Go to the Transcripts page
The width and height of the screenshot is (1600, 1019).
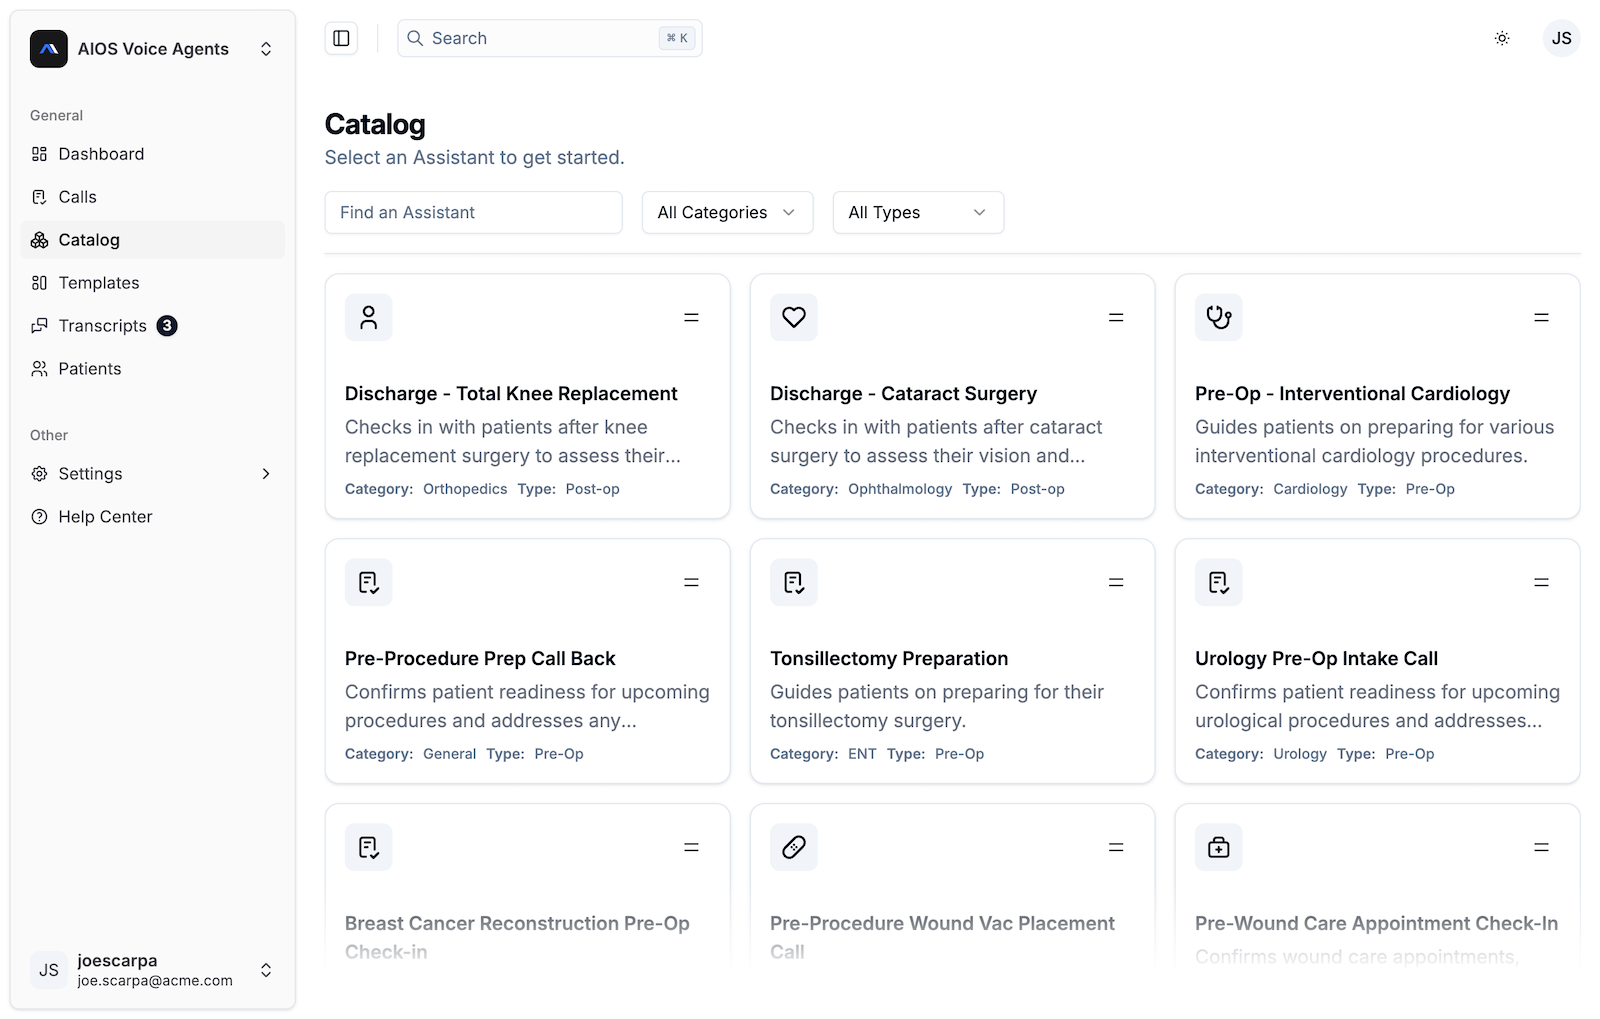coord(102,326)
